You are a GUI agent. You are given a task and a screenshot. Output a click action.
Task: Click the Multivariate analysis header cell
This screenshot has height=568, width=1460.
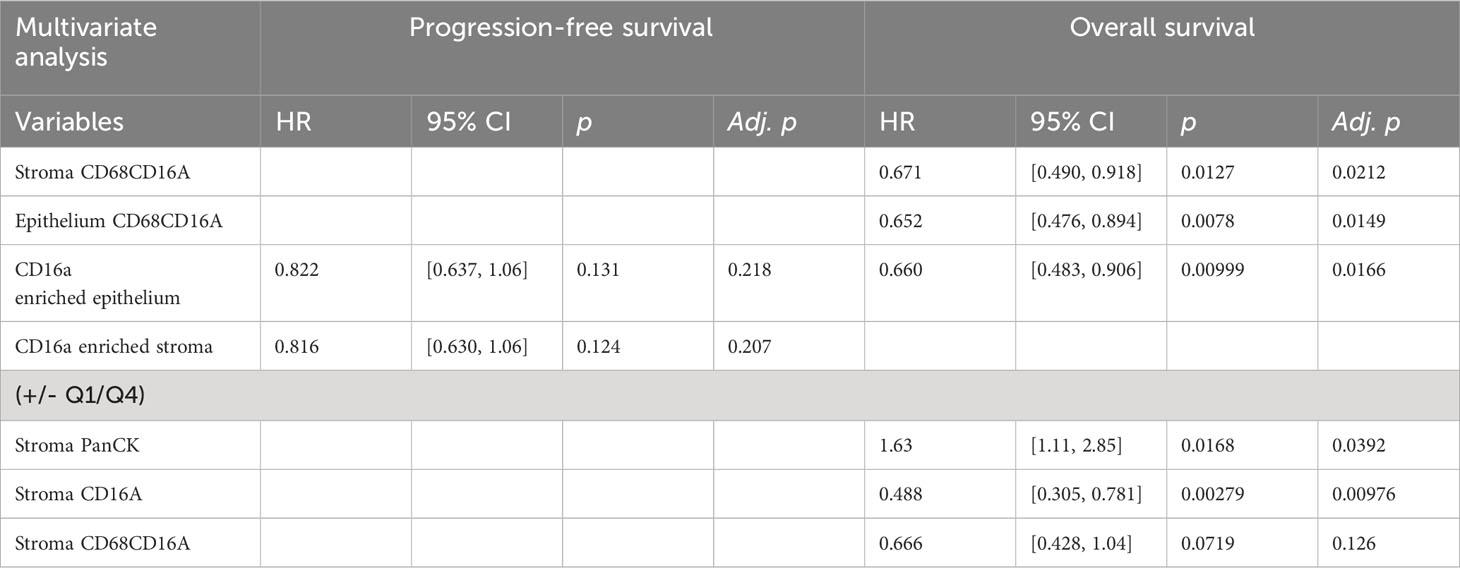130,48
